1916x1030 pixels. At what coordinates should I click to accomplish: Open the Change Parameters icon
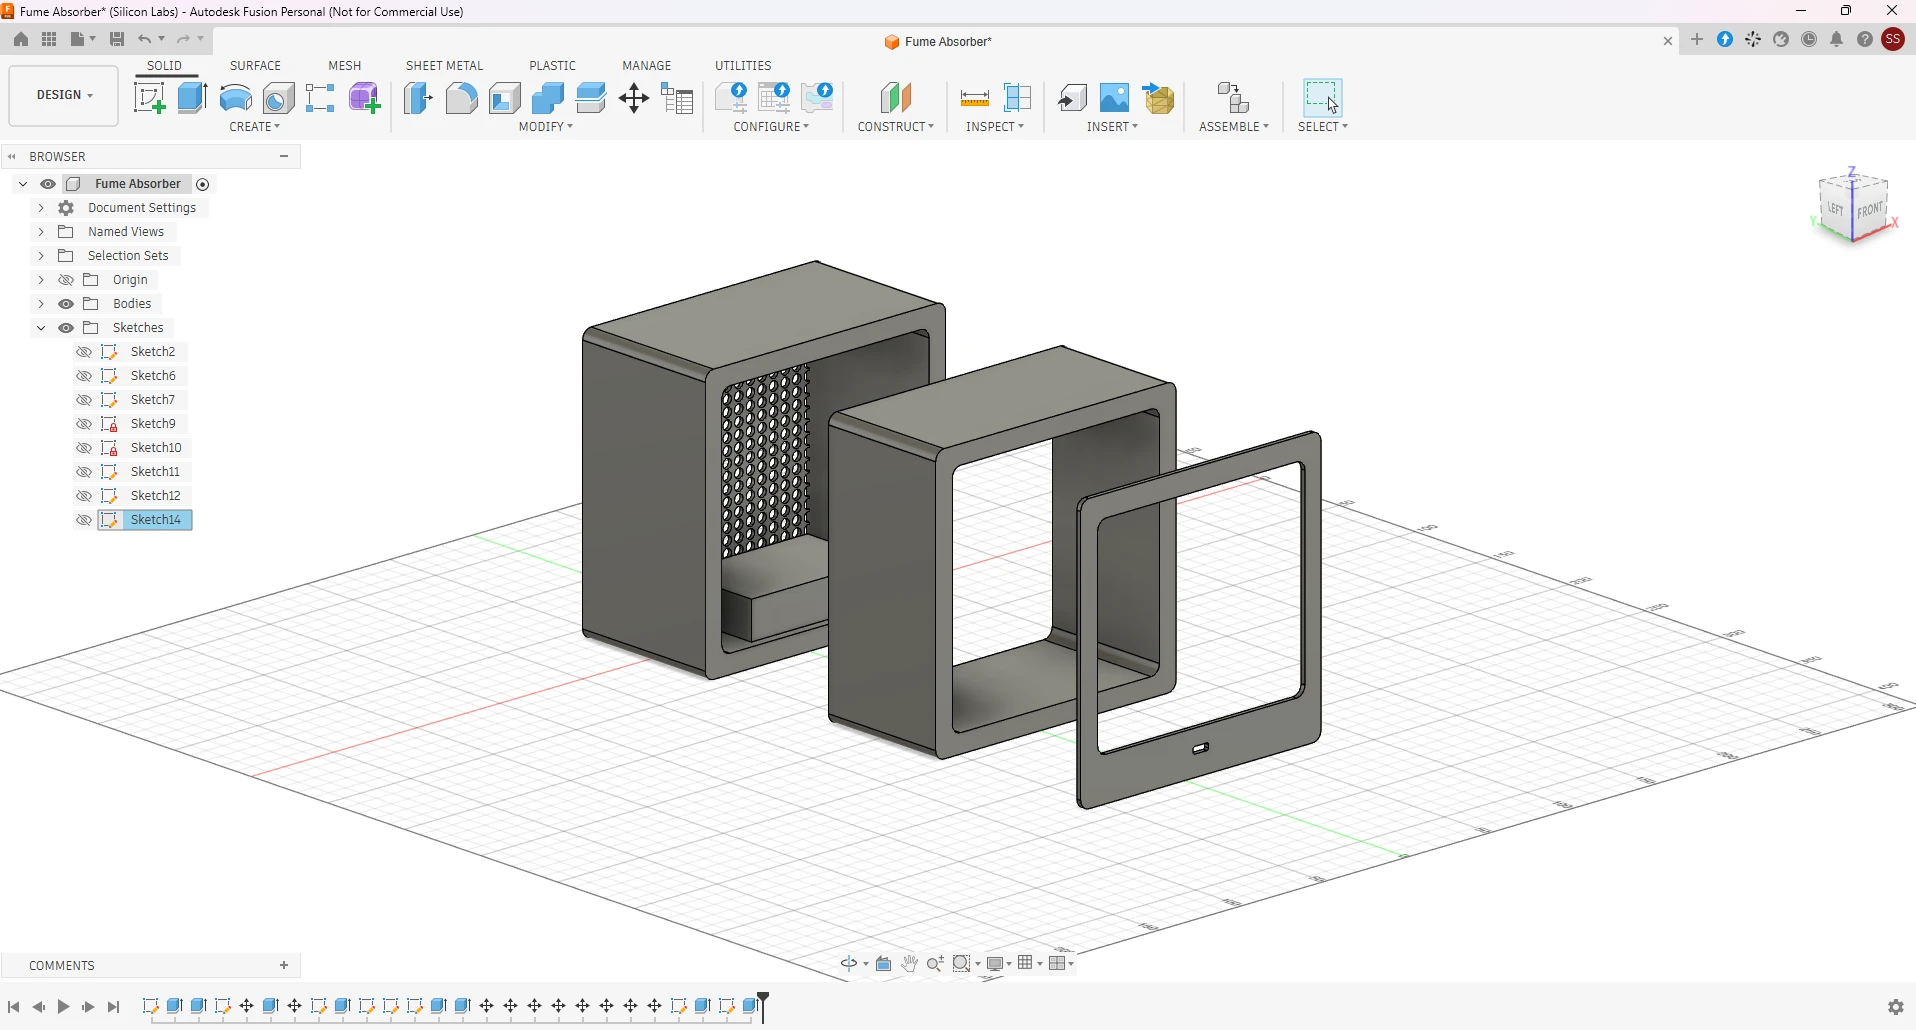[x=679, y=98]
